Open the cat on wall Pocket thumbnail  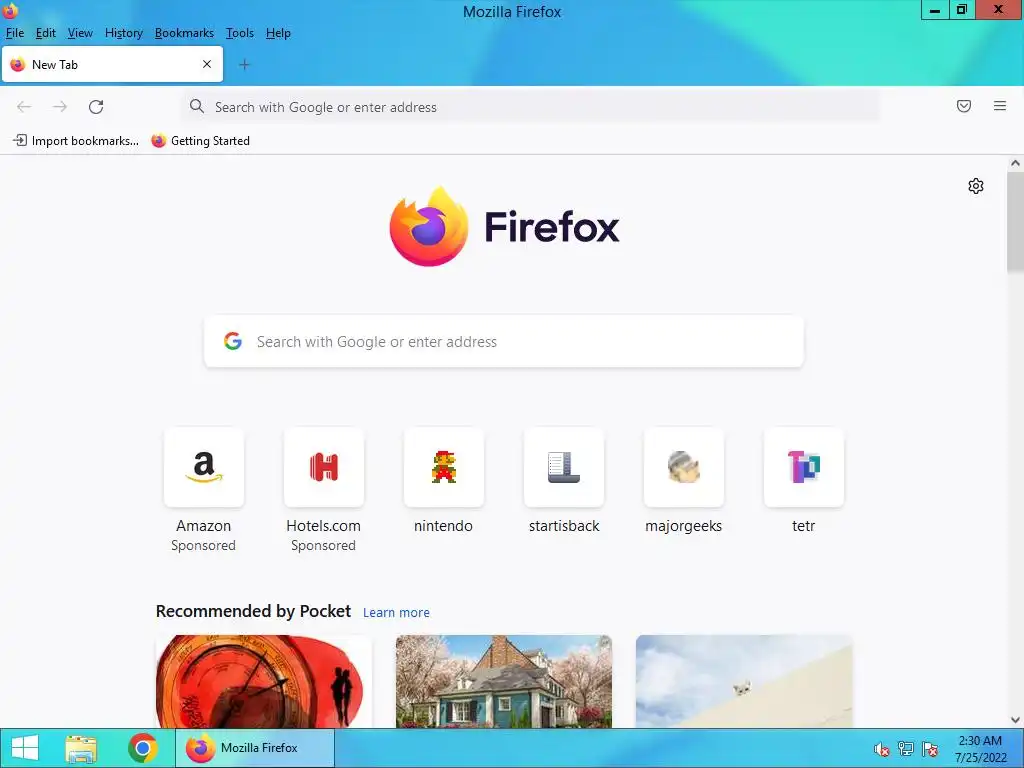[x=744, y=681]
